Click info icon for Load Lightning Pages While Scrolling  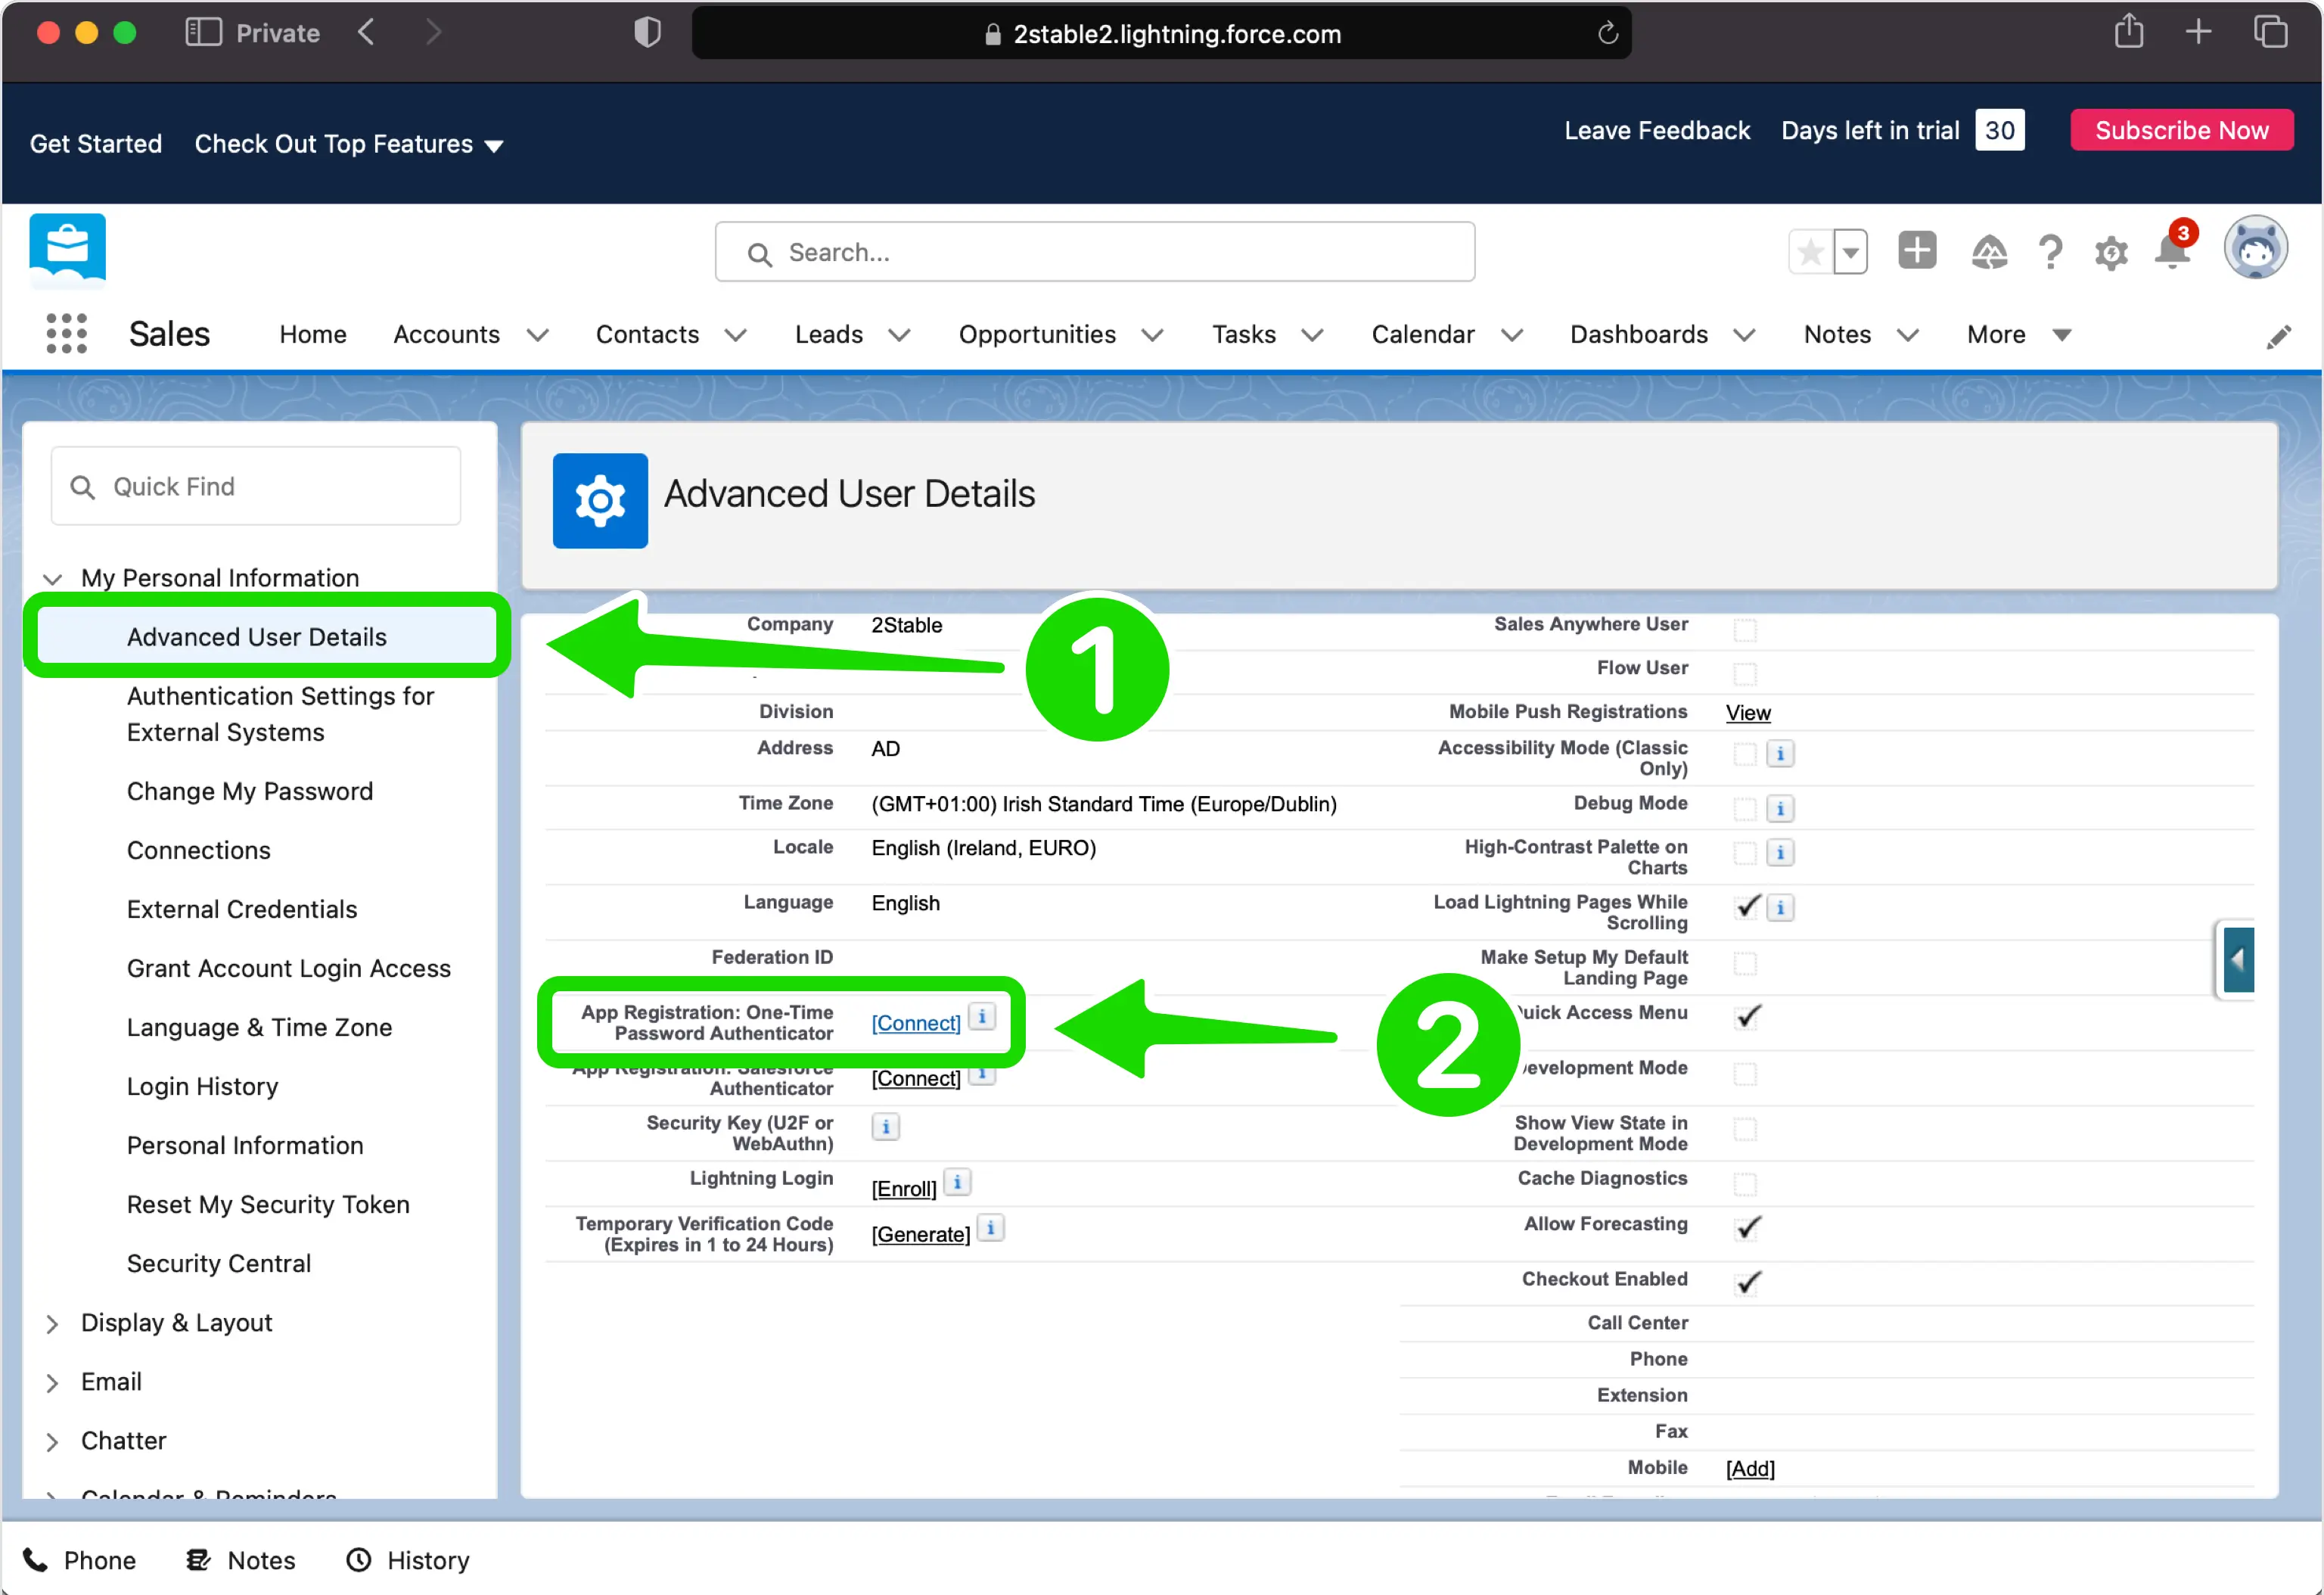[x=1780, y=907]
